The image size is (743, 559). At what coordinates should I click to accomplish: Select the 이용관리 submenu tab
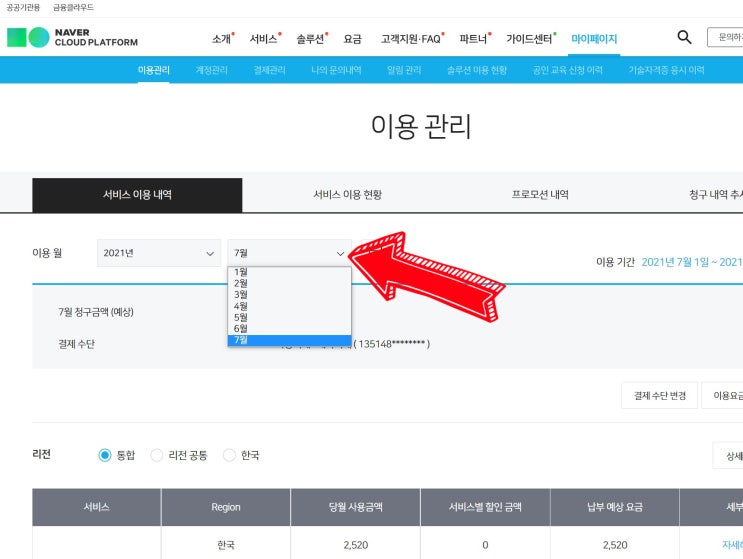pyautogui.click(x=154, y=70)
